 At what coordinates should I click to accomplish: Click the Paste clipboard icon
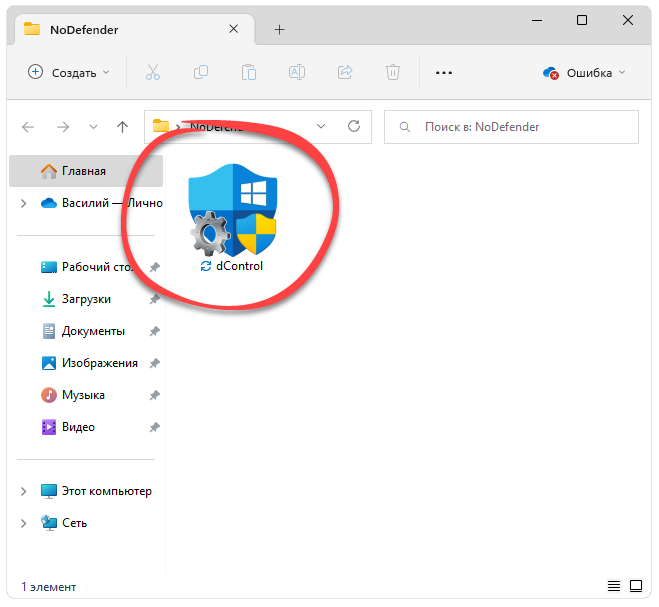tap(249, 72)
